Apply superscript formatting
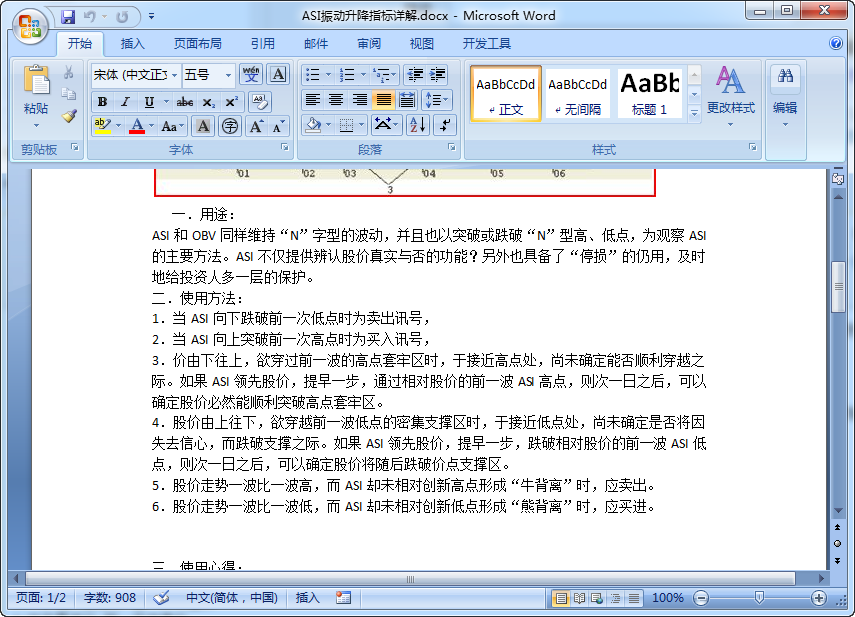Screen dimensions: 855x617 tap(229, 101)
